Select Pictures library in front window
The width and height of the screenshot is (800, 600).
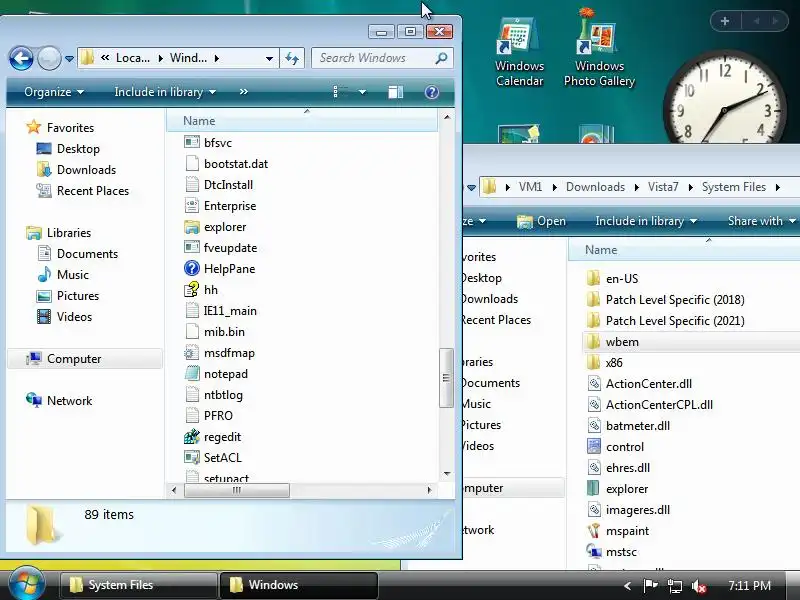pyautogui.click(x=78, y=296)
